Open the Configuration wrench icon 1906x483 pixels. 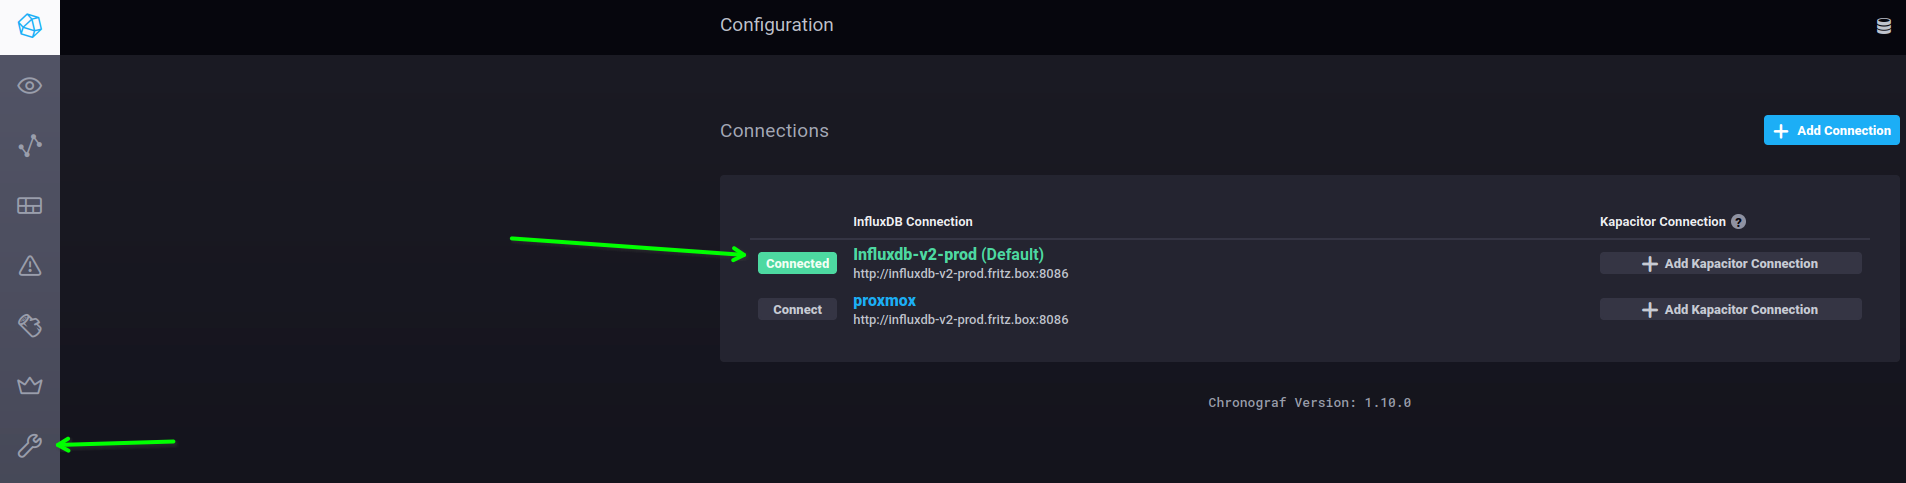(x=30, y=446)
